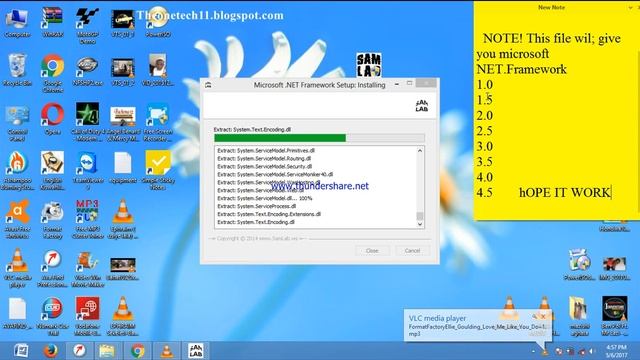Click the New Note title of the sticky note
The height and width of the screenshot is (360, 640).
(x=551, y=7)
